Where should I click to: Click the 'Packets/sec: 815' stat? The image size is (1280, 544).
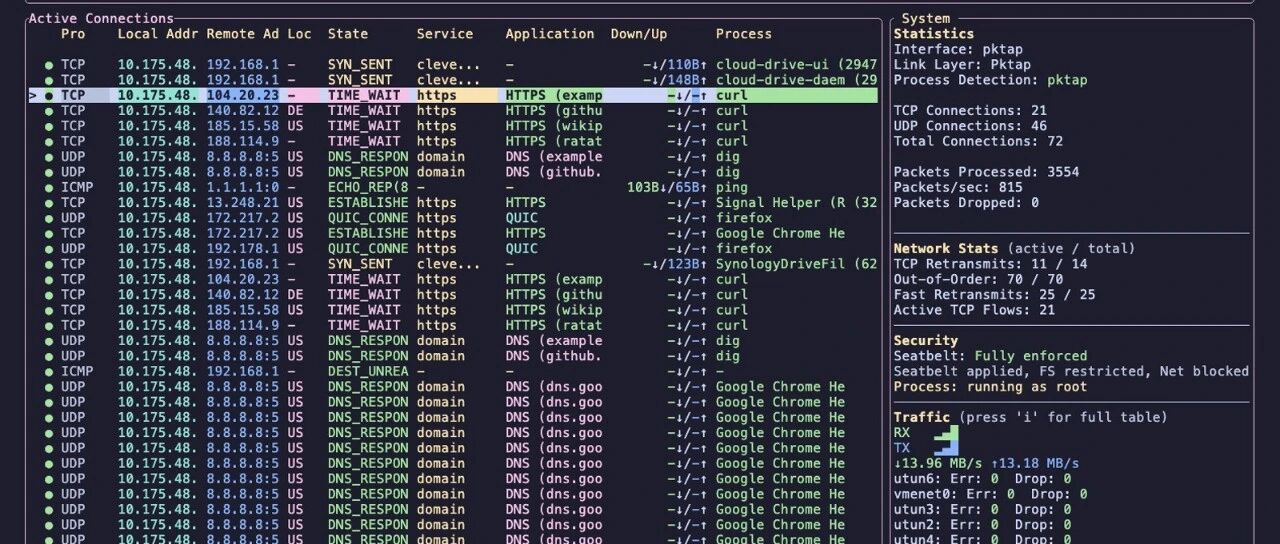tap(958, 187)
